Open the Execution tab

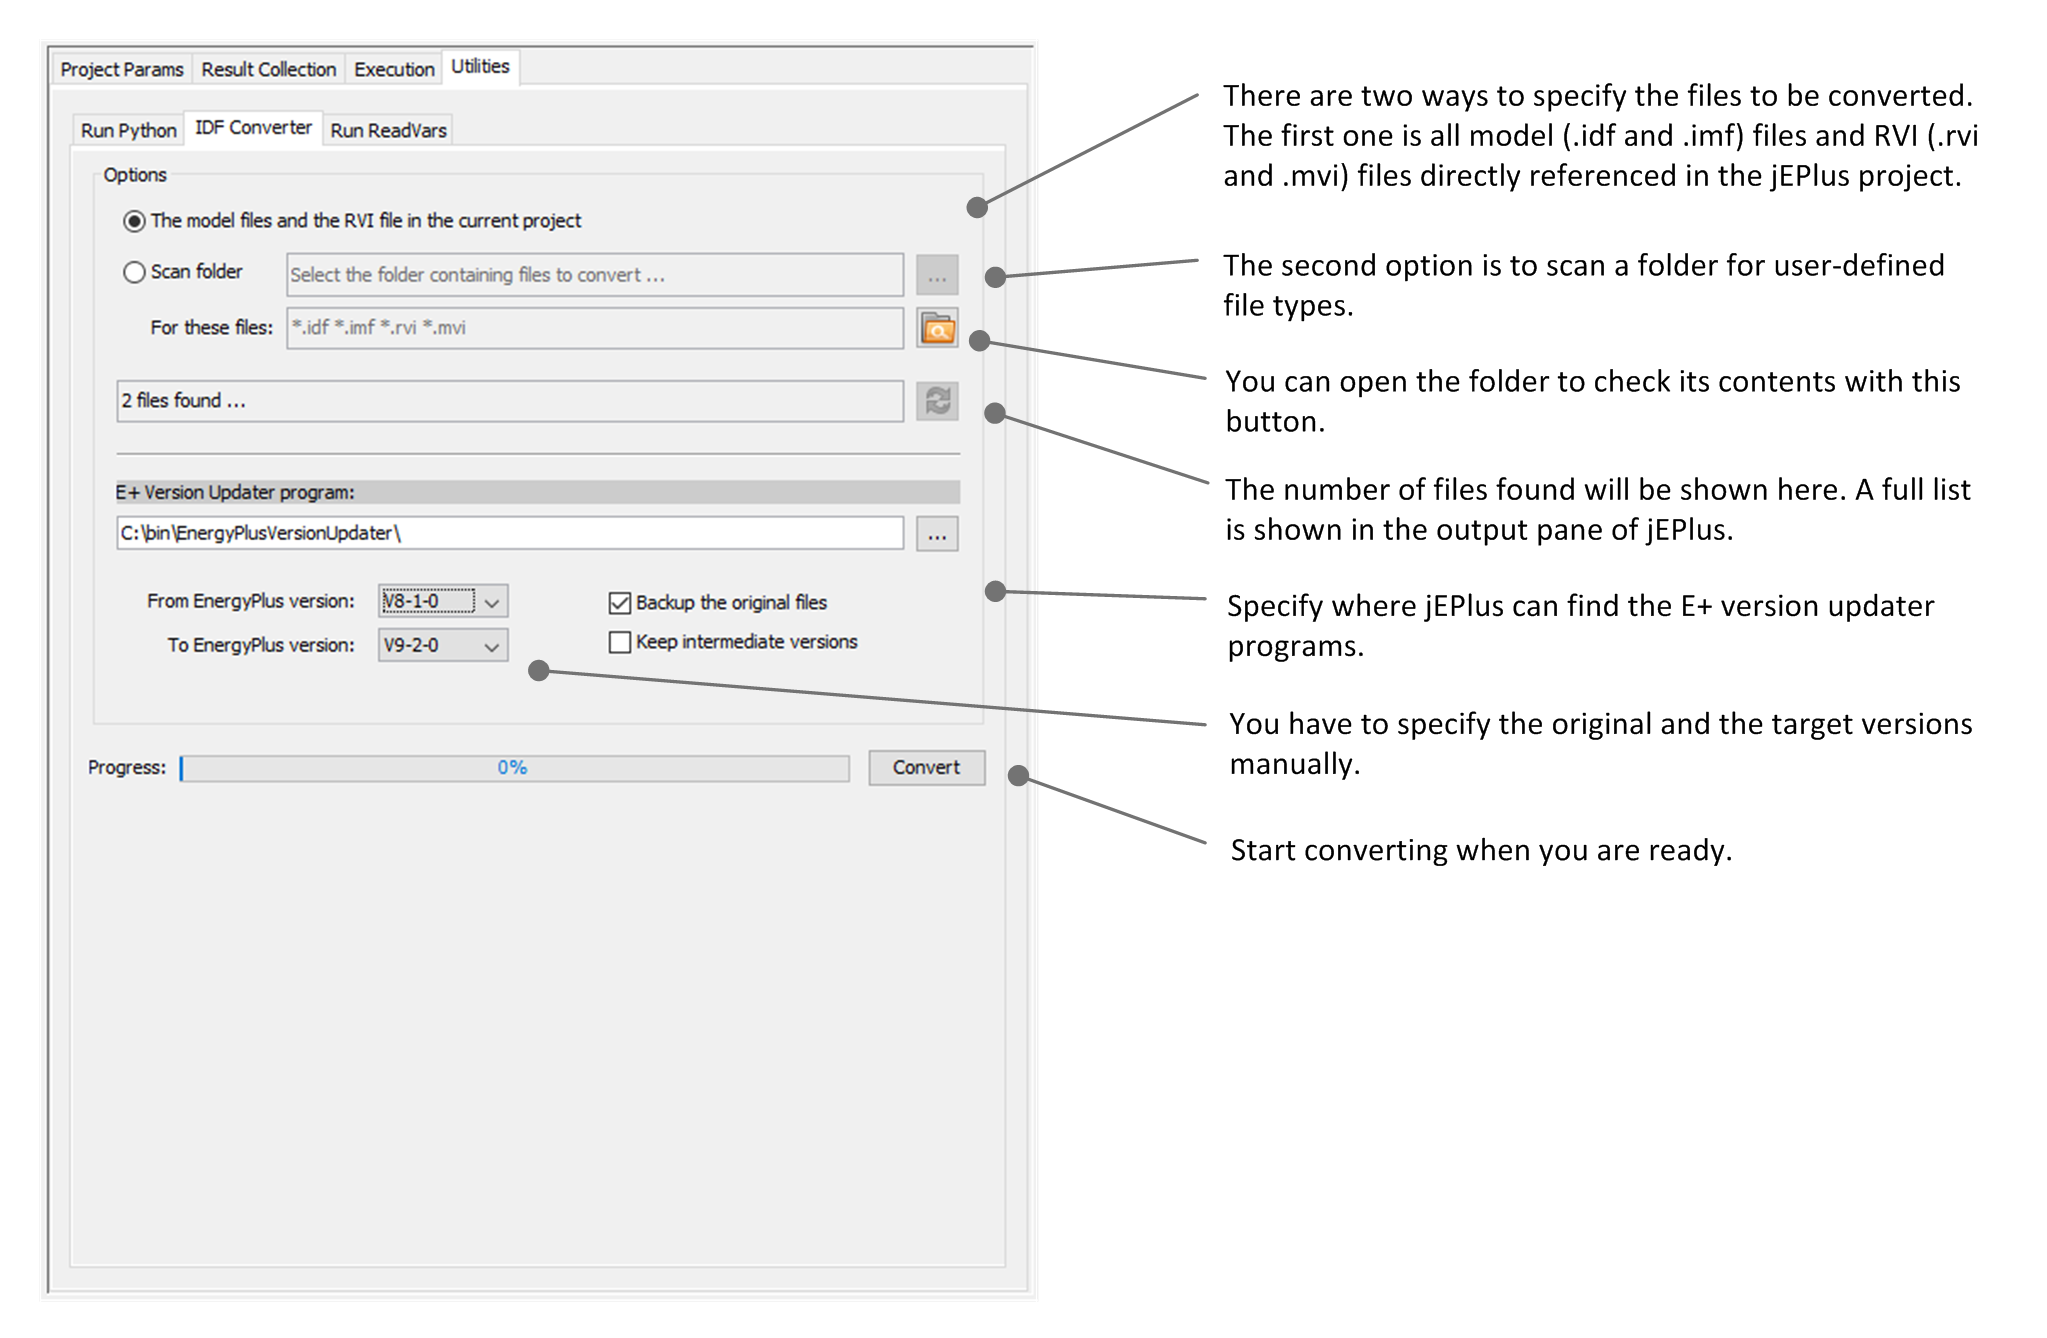click(x=394, y=69)
